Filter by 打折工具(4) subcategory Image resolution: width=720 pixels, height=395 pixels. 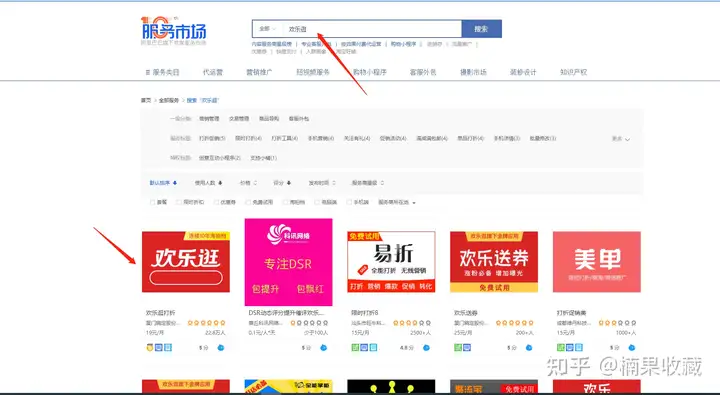click(x=284, y=138)
